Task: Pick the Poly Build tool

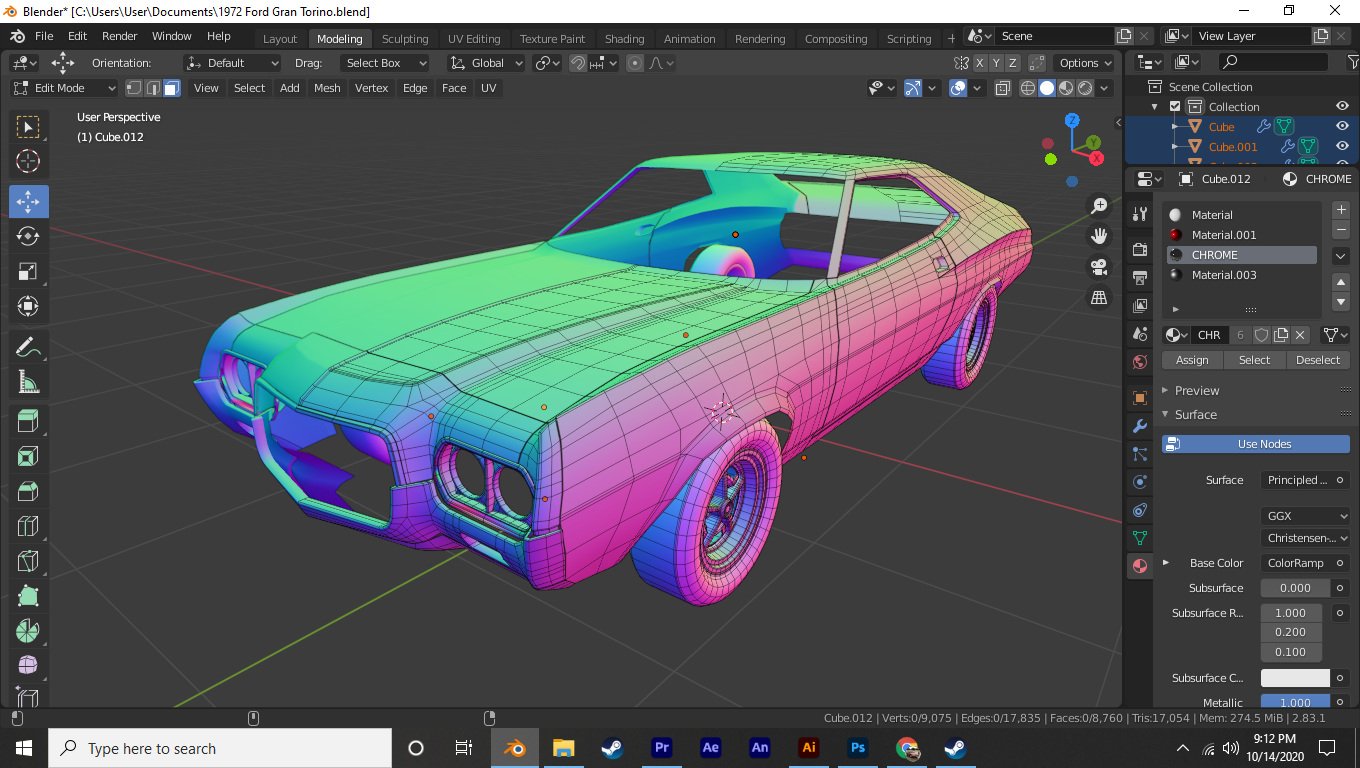Action: coord(28,596)
